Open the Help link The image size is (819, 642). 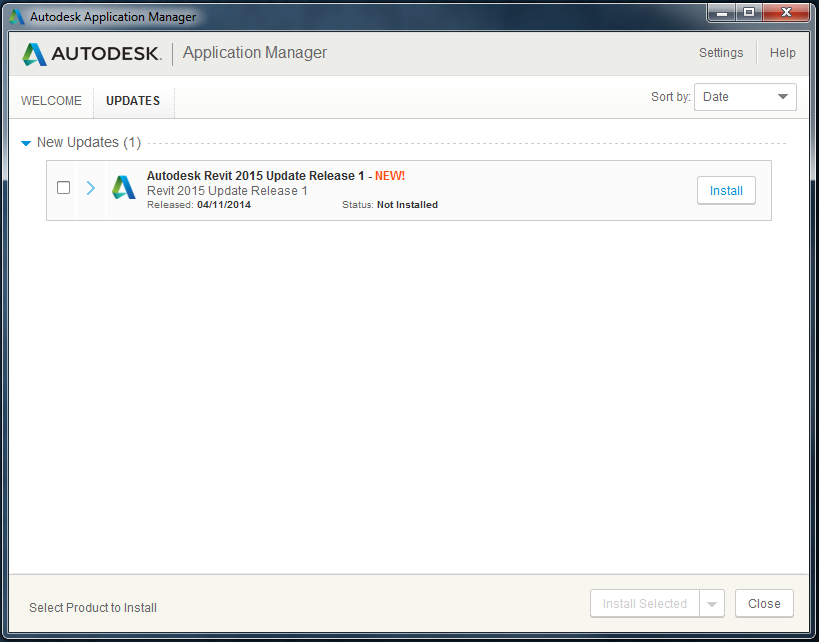[x=782, y=53]
